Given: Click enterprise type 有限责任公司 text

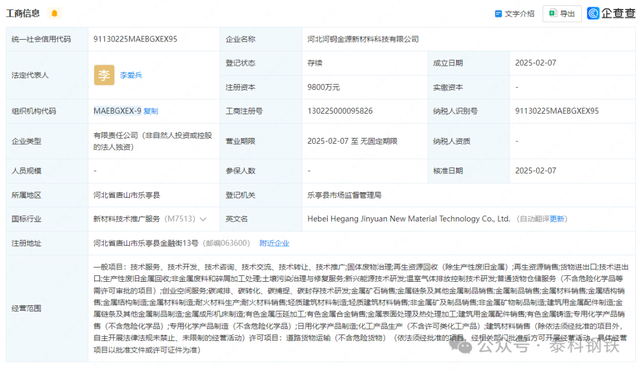Looking at the screenshot, I should [x=153, y=141].
